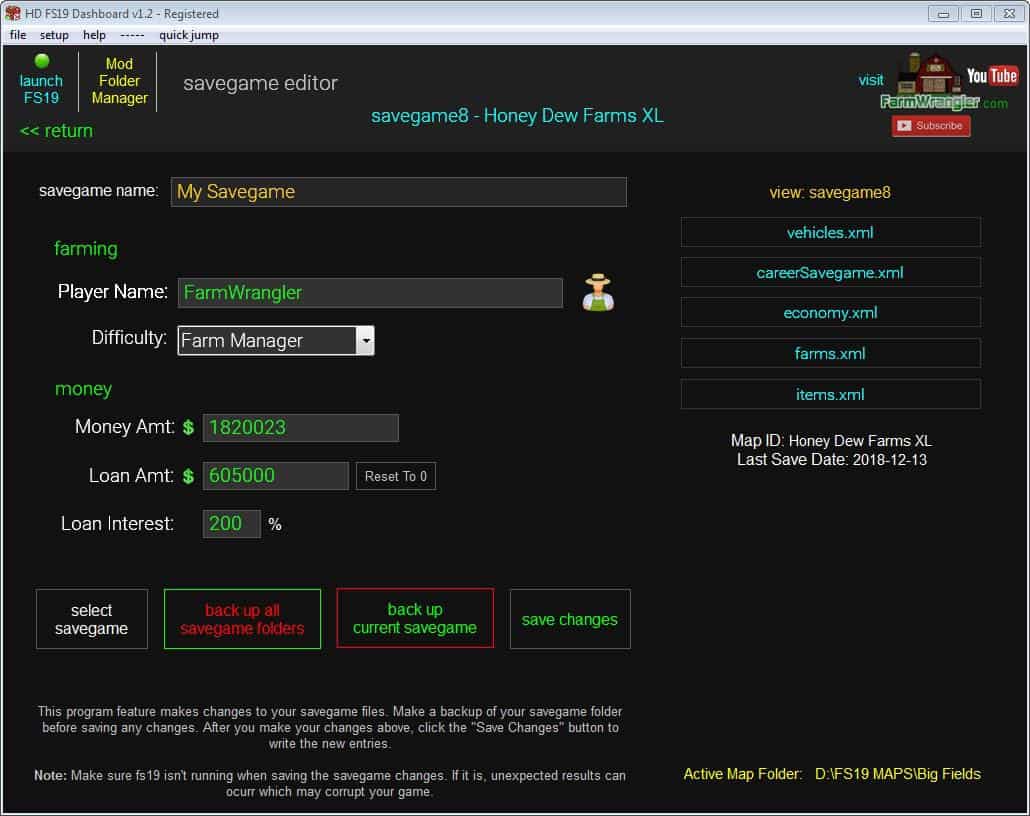Open the file menu
The height and width of the screenshot is (816, 1030).
[18, 35]
